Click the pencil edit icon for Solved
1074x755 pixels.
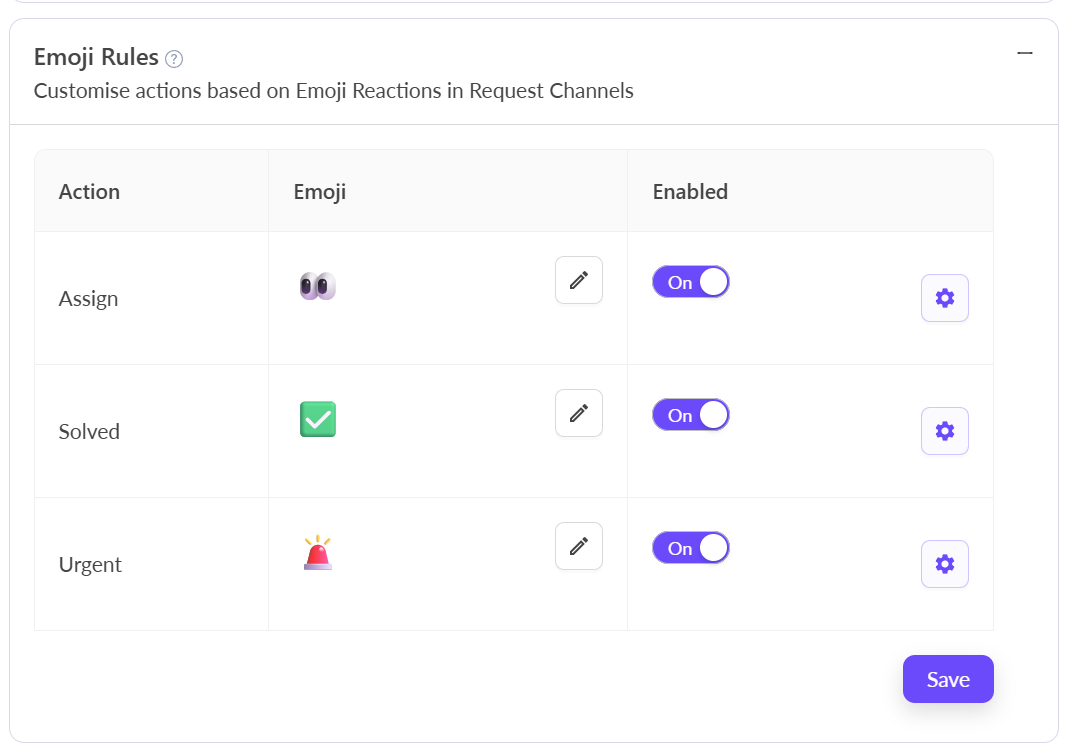(x=579, y=413)
